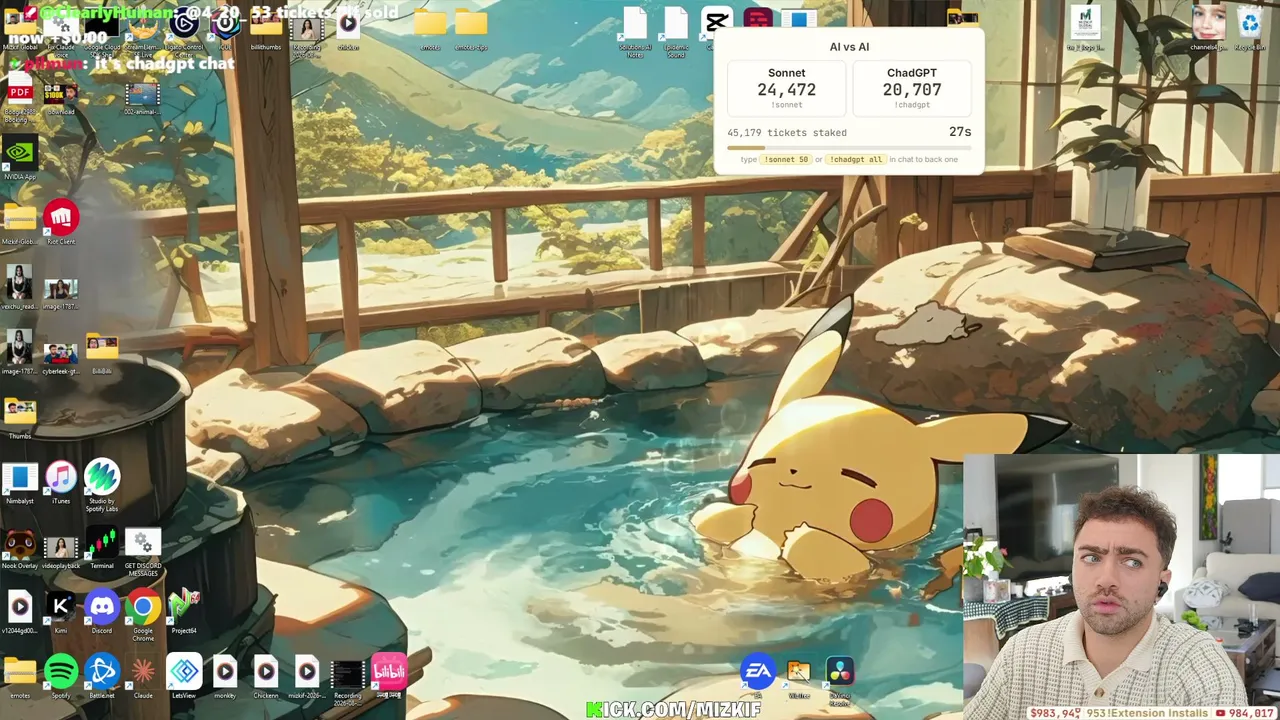1280x720 pixels.
Task: Open the cyberleek image file
Action: [61, 356]
